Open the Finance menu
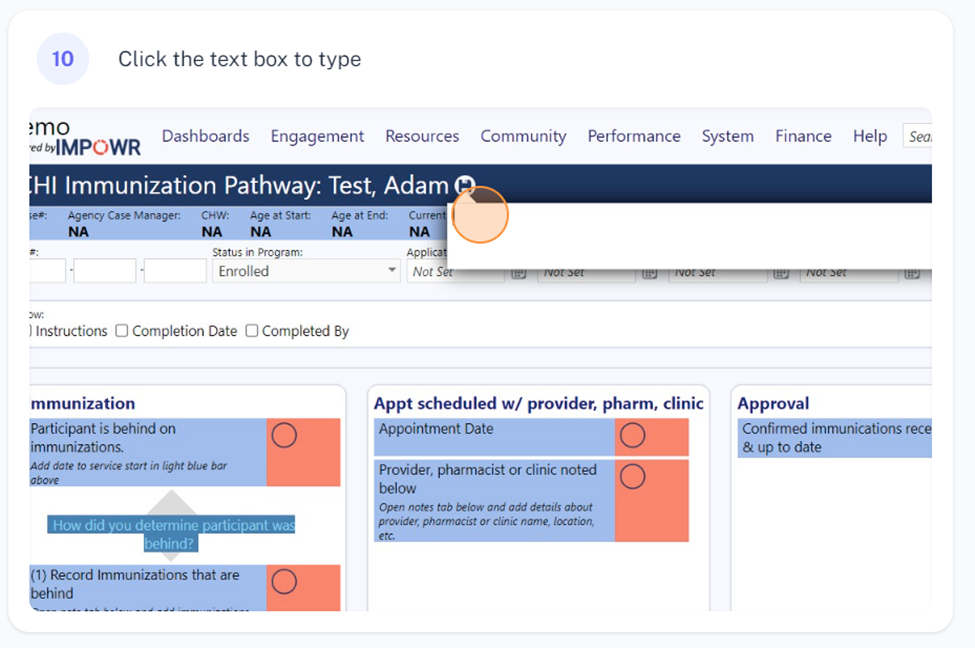Image resolution: width=975 pixels, height=648 pixels. [803, 136]
